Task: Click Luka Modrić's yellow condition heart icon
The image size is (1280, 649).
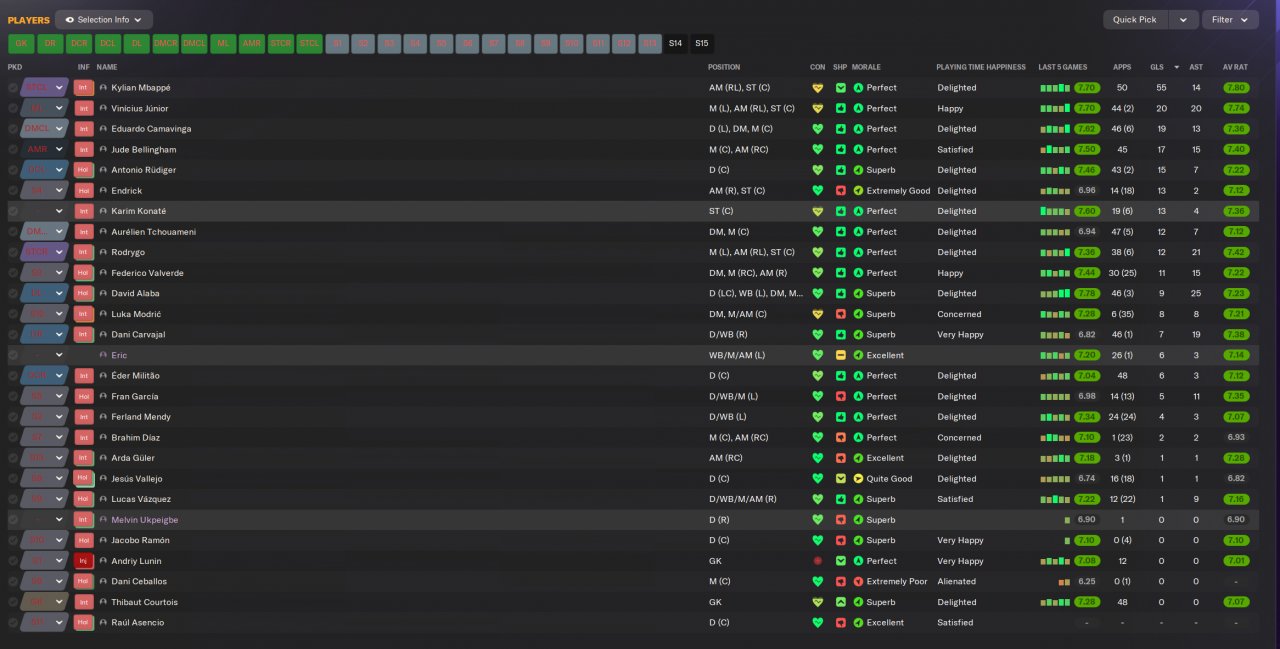Action: pos(817,314)
